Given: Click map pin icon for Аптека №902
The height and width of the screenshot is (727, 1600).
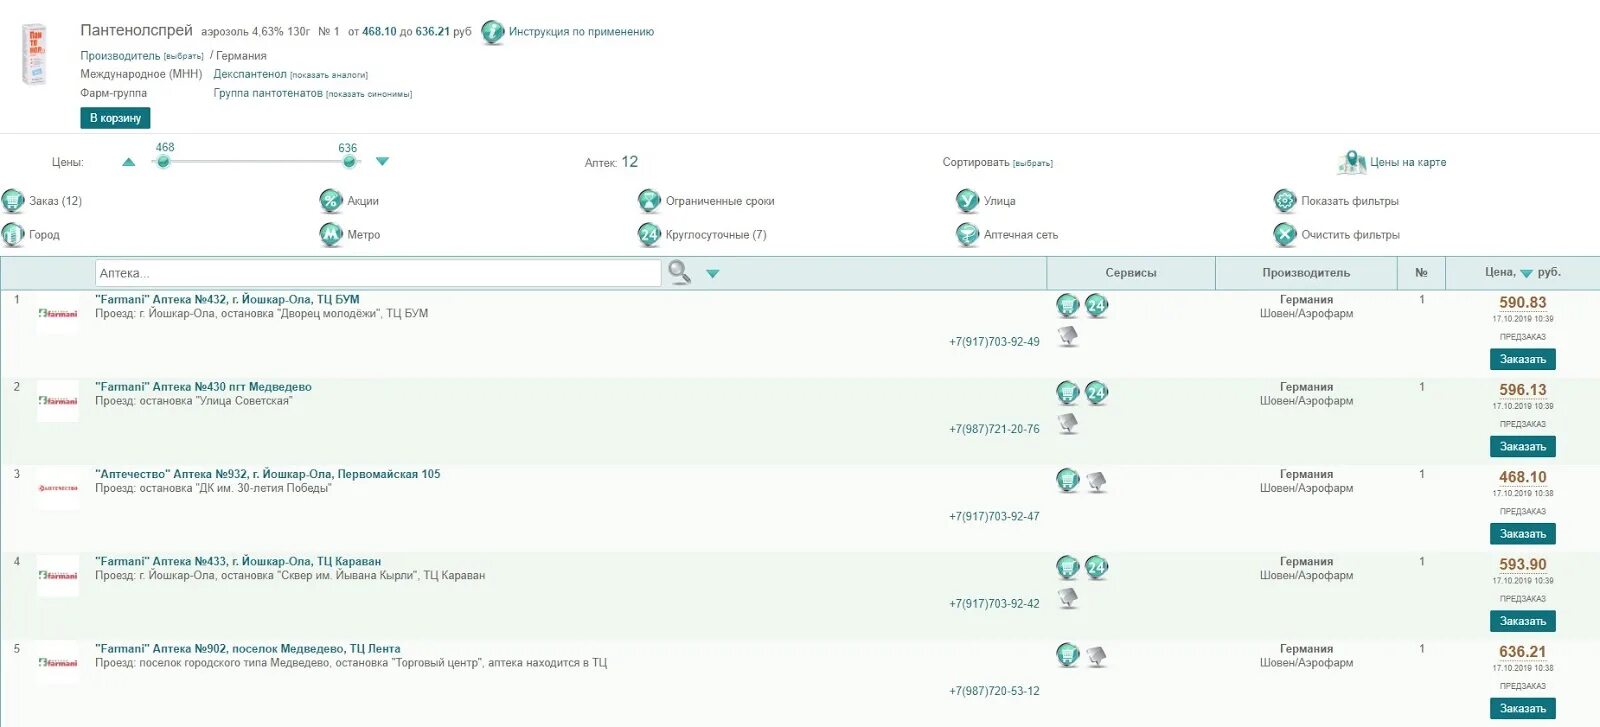Looking at the screenshot, I should [x=1097, y=657].
